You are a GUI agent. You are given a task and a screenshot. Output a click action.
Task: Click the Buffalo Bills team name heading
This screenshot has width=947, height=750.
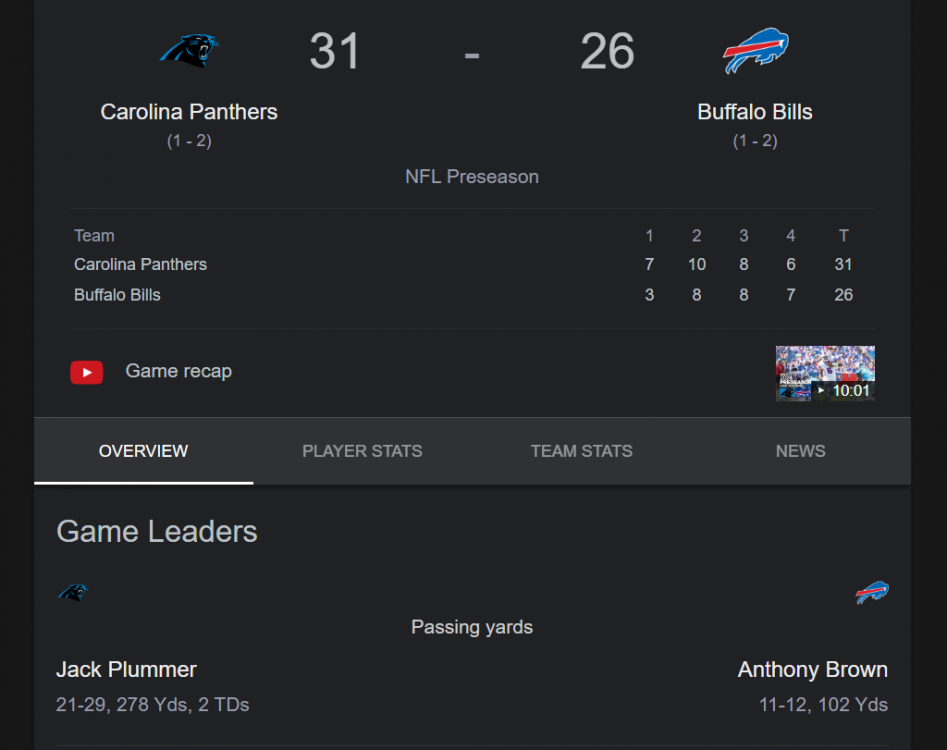[x=755, y=112]
